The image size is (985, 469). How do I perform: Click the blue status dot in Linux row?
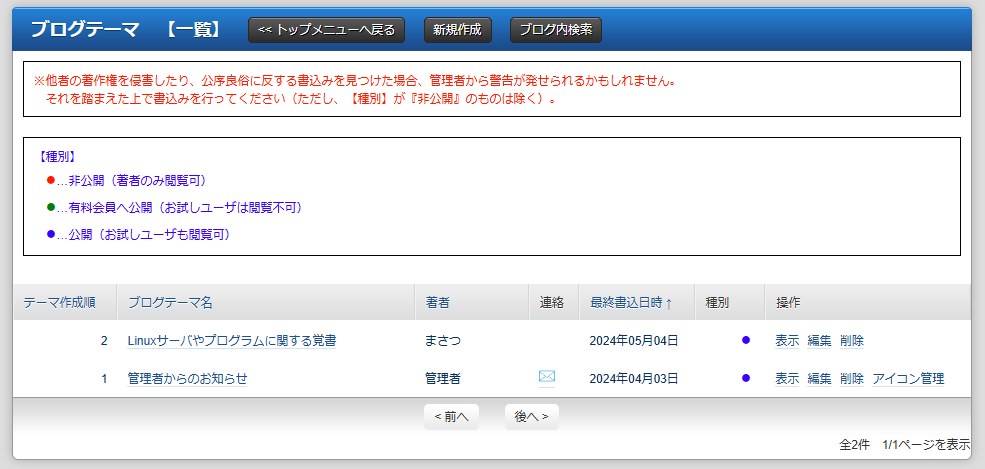(746, 340)
